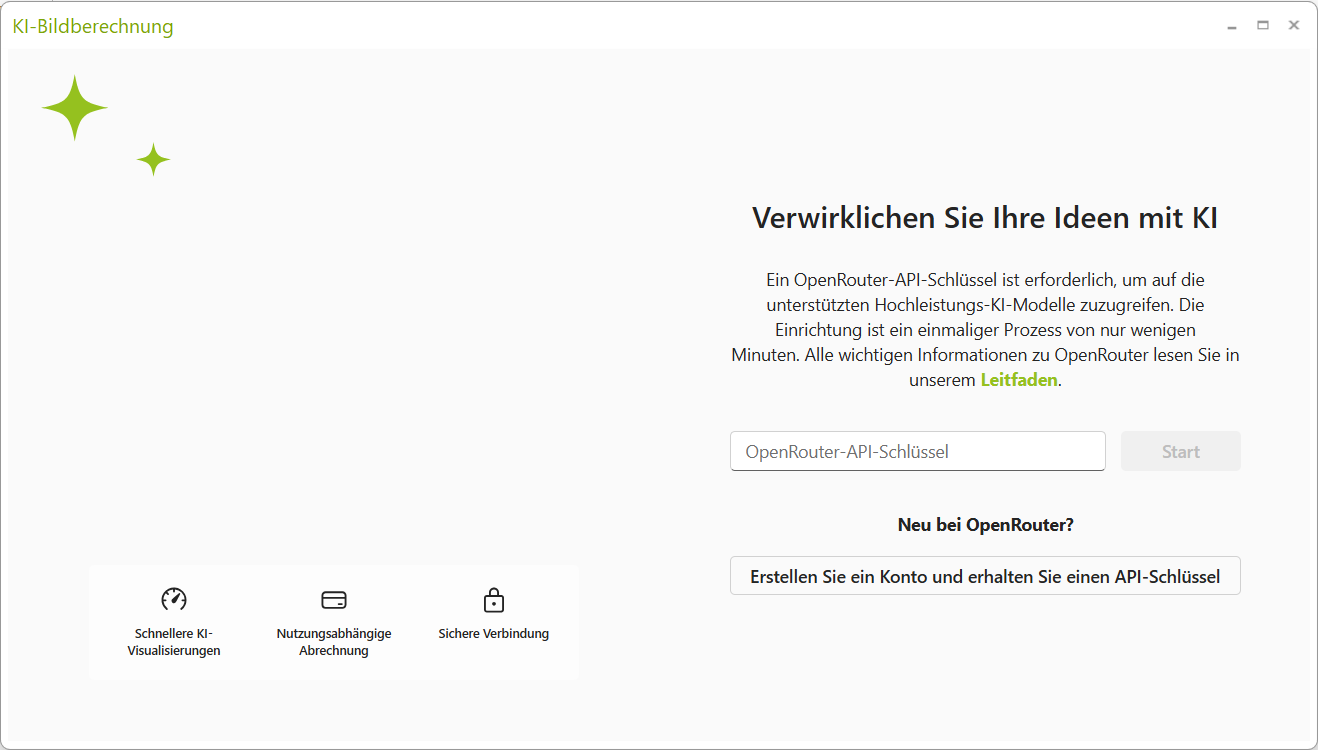Click Erstellen Sie ein Konto button
Image resolution: width=1318 pixels, height=750 pixels.
(x=985, y=576)
